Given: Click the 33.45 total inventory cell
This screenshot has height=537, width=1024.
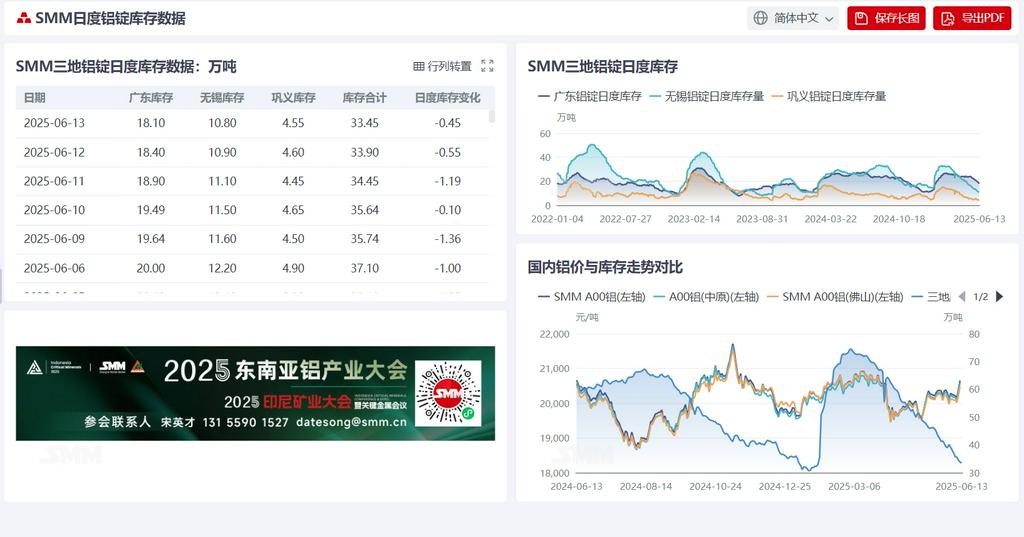Looking at the screenshot, I should (x=364, y=123).
